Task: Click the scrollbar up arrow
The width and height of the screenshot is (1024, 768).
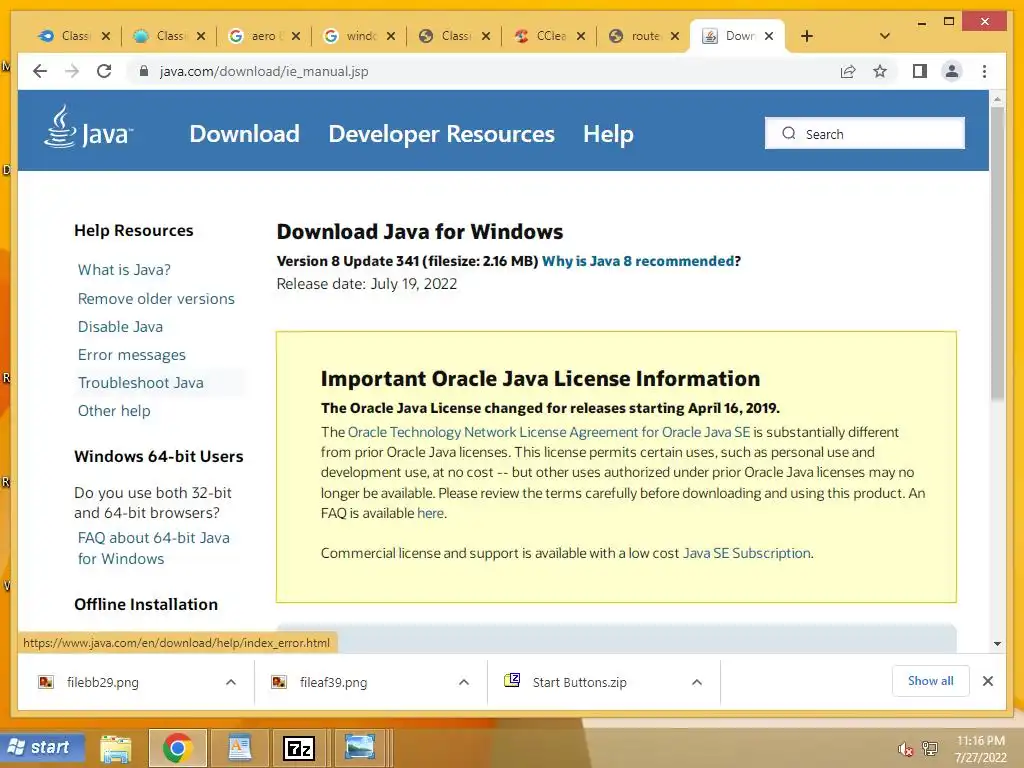Action: [x=997, y=99]
